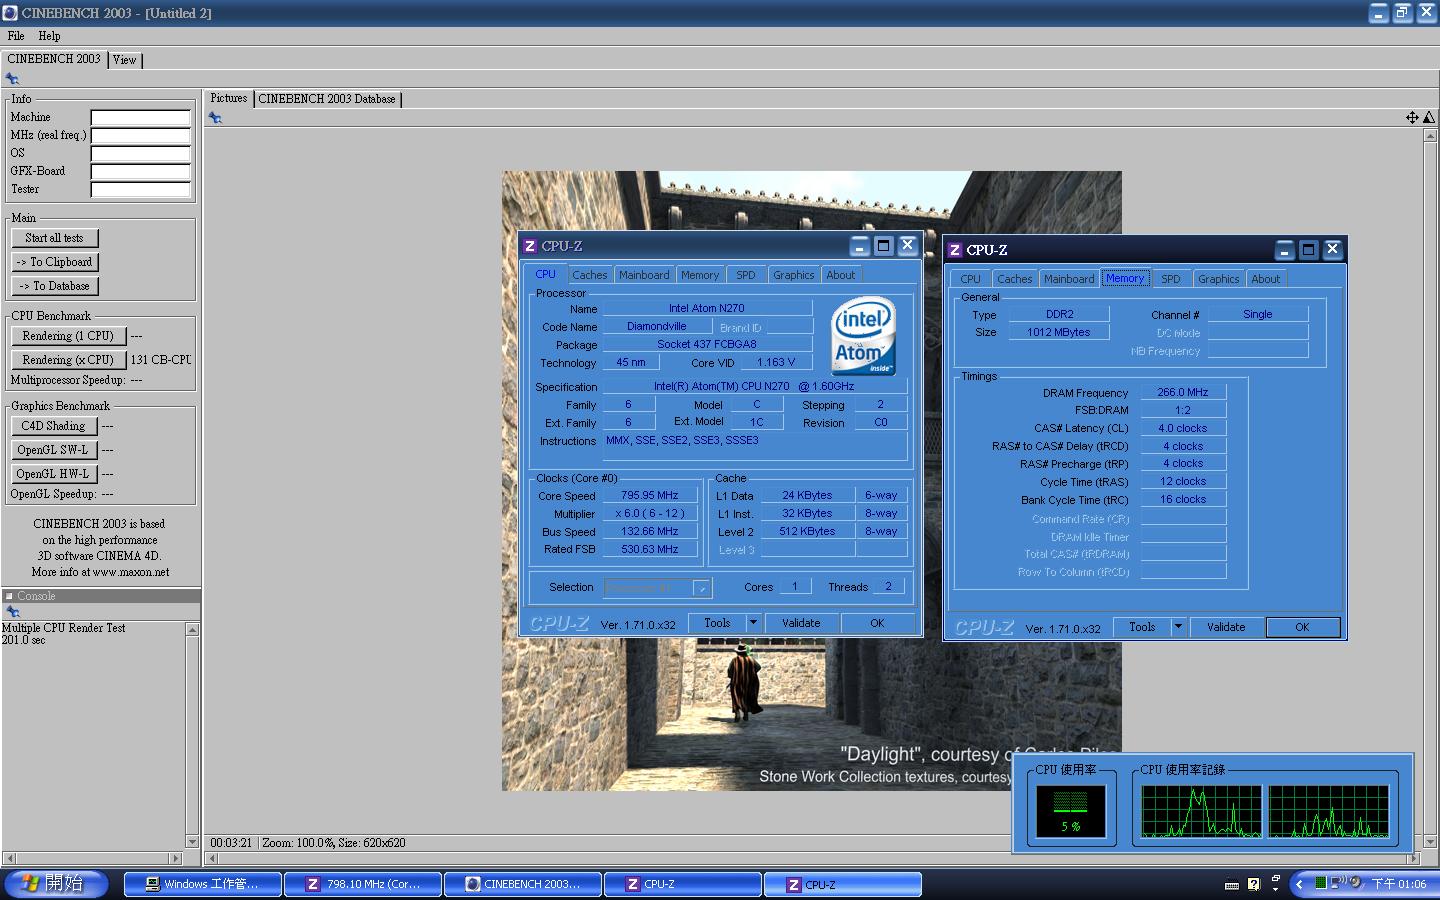
Task: Click the Tester input field
Action: pyautogui.click(x=140, y=189)
